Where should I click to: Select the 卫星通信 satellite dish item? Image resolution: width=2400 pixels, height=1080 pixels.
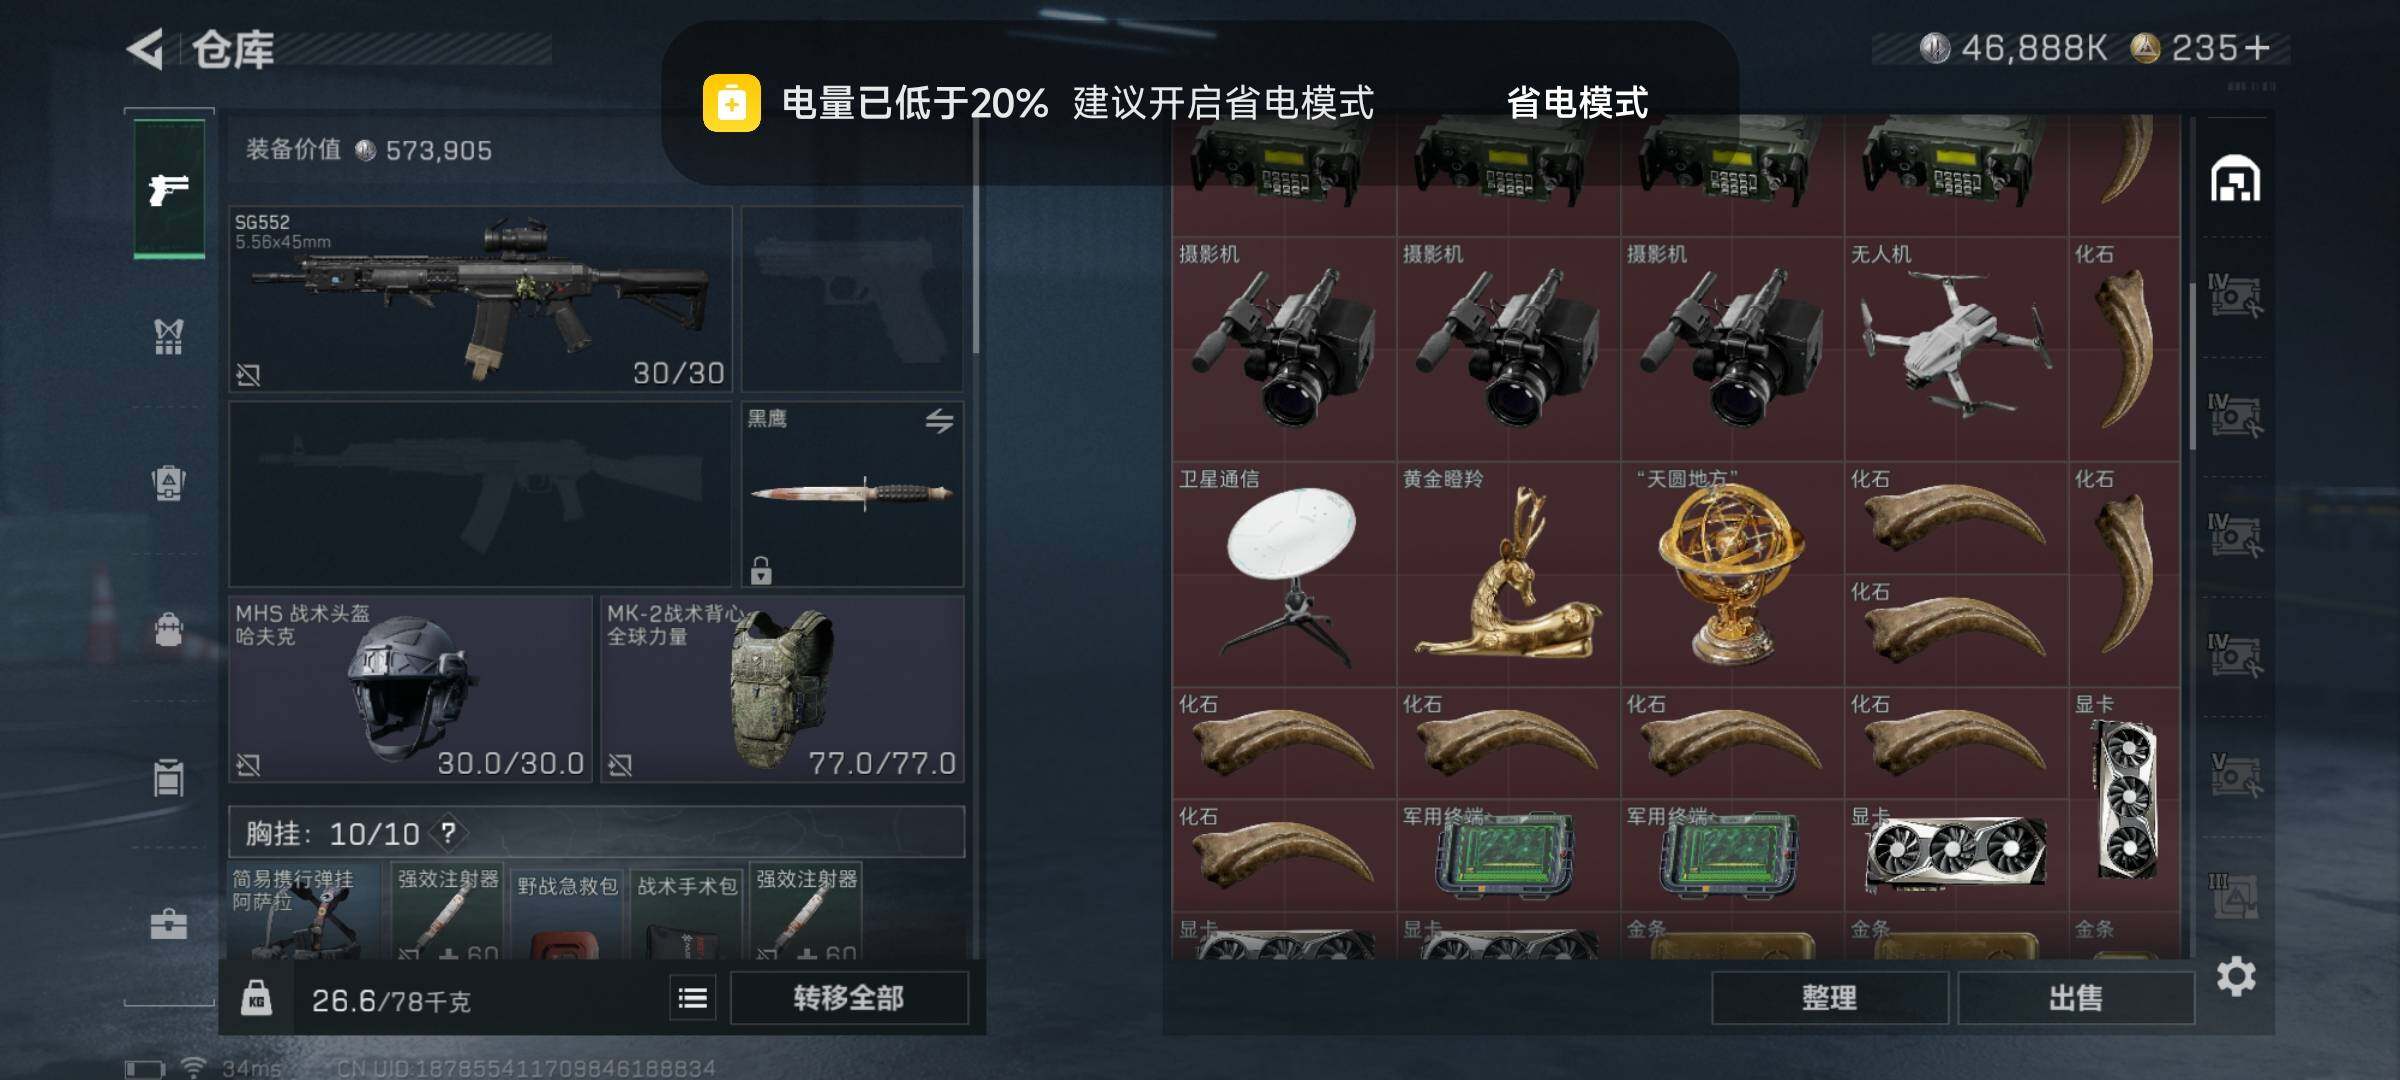coord(1284,574)
